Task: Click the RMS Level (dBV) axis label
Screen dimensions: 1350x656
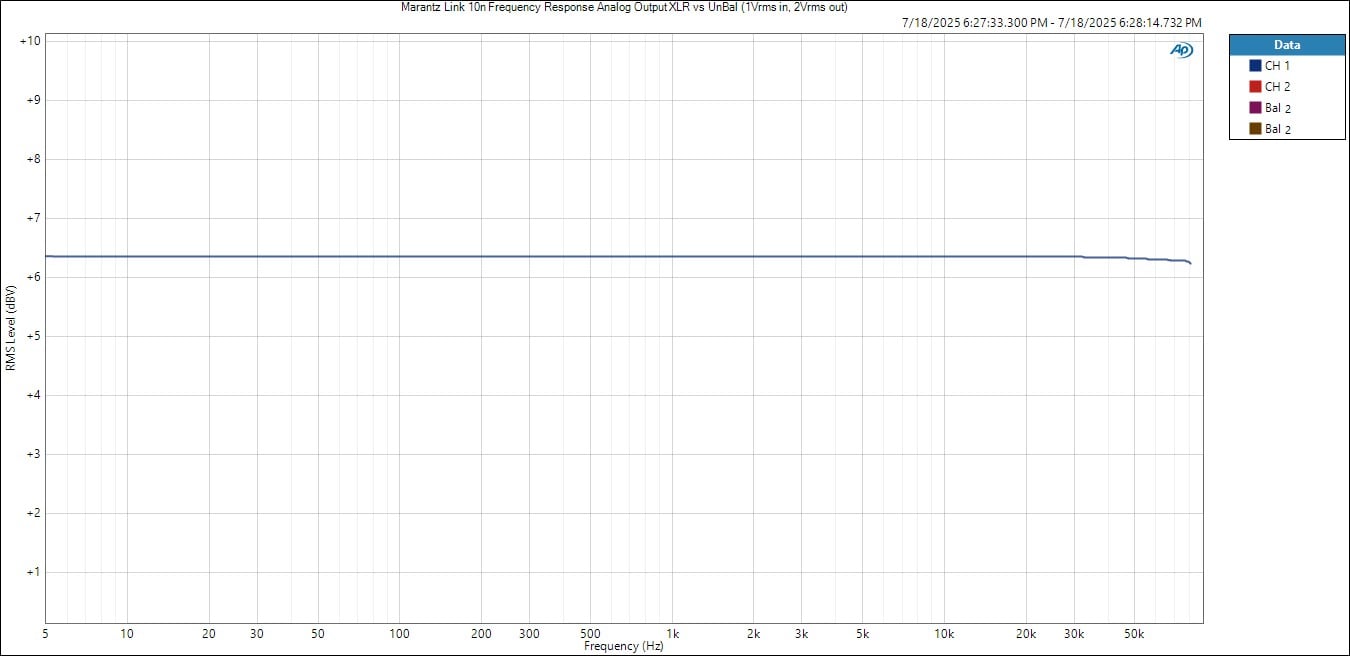Action: pyautogui.click(x=11, y=328)
